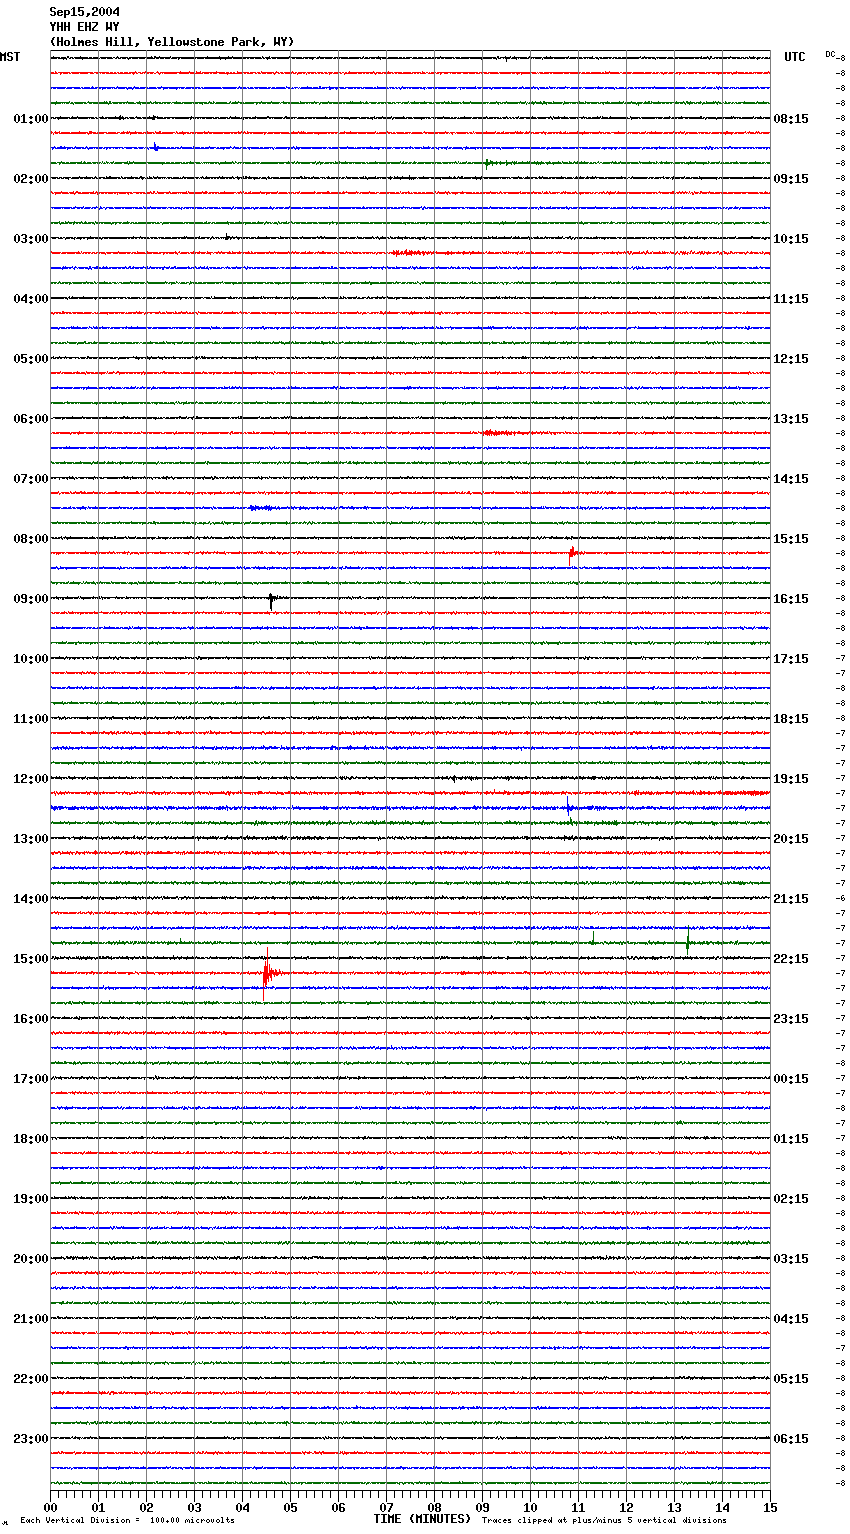Screen dimensions: 850x1534
Task: Select the 03:00 MST time label
Action: [31, 239]
